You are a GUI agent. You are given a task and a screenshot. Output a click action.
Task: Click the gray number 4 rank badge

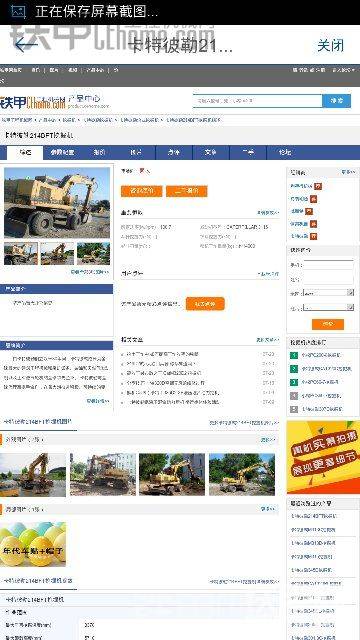294,396
